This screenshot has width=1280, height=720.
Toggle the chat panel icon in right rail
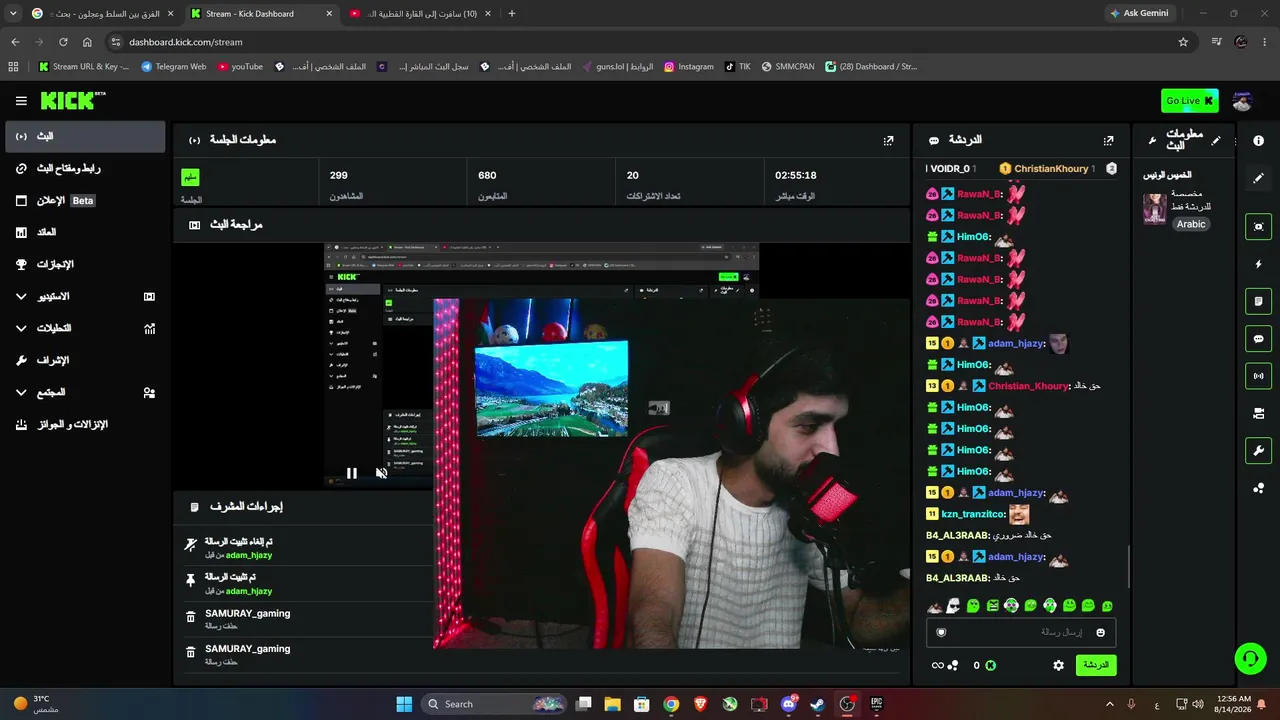coord(1259,339)
